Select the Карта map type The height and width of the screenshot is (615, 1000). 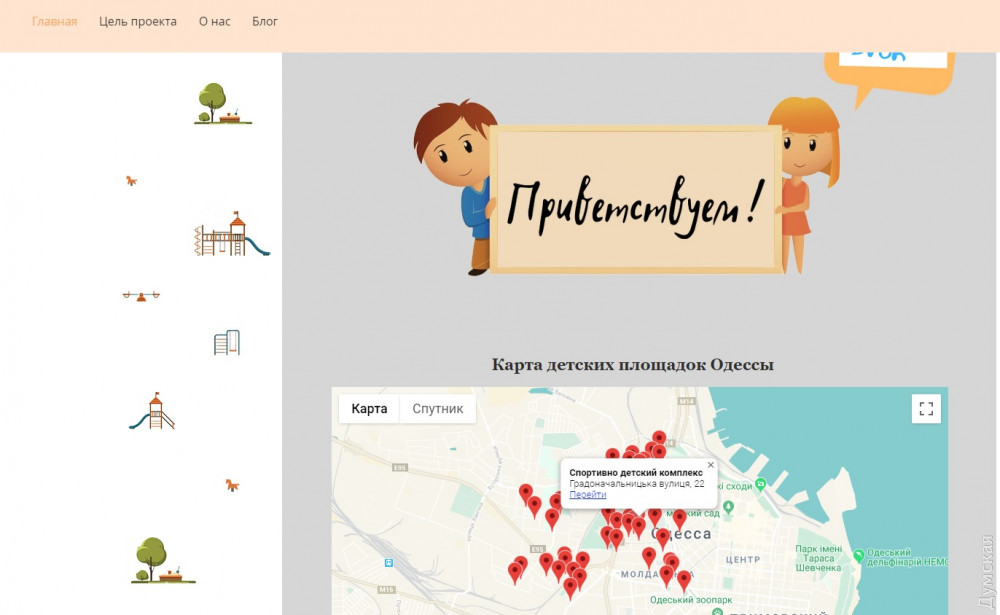point(369,409)
